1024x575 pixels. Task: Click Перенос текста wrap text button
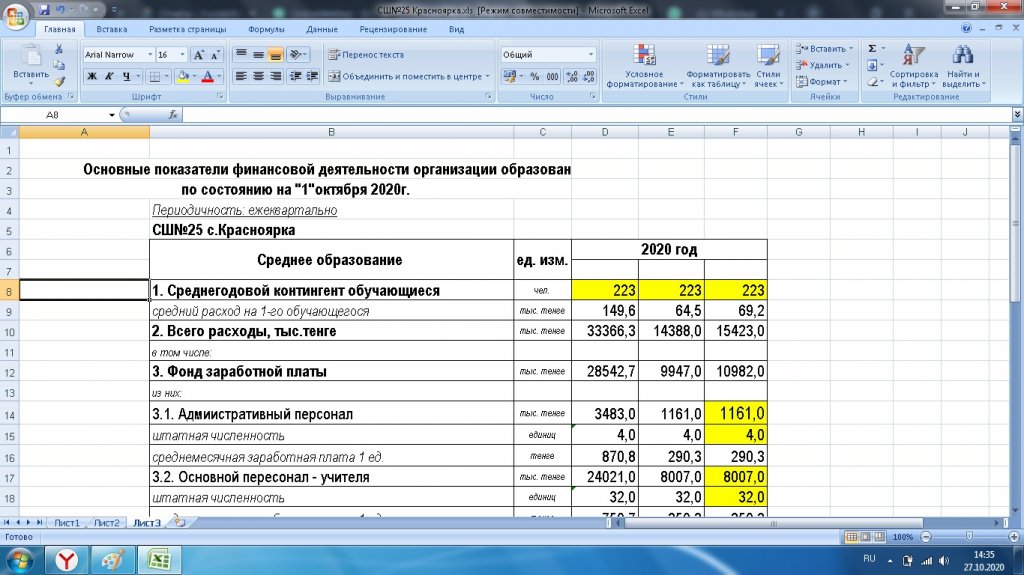tap(366, 55)
